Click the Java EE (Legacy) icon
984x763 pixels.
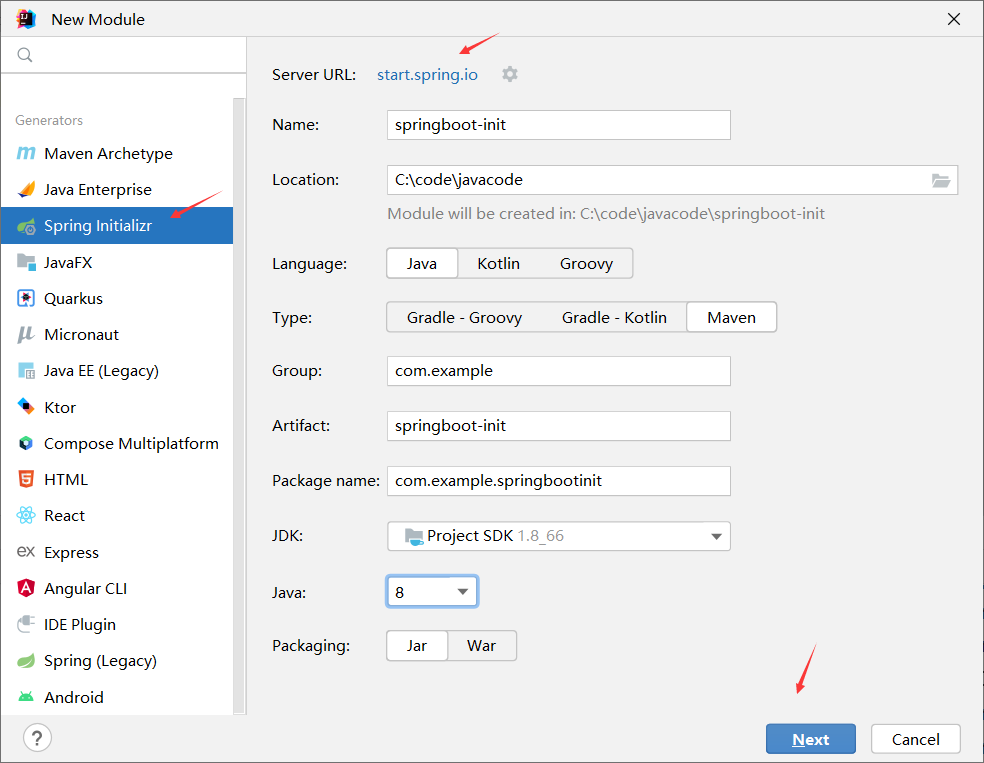pos(26,371)
